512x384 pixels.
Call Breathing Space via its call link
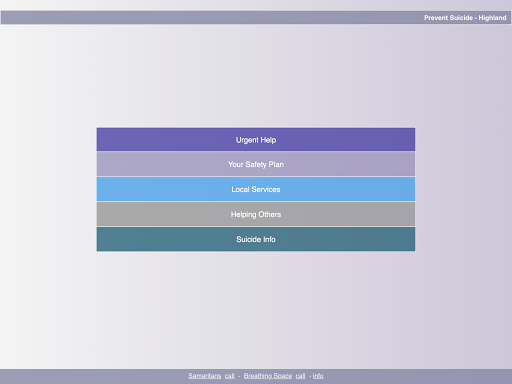click(x=300, y=376)
